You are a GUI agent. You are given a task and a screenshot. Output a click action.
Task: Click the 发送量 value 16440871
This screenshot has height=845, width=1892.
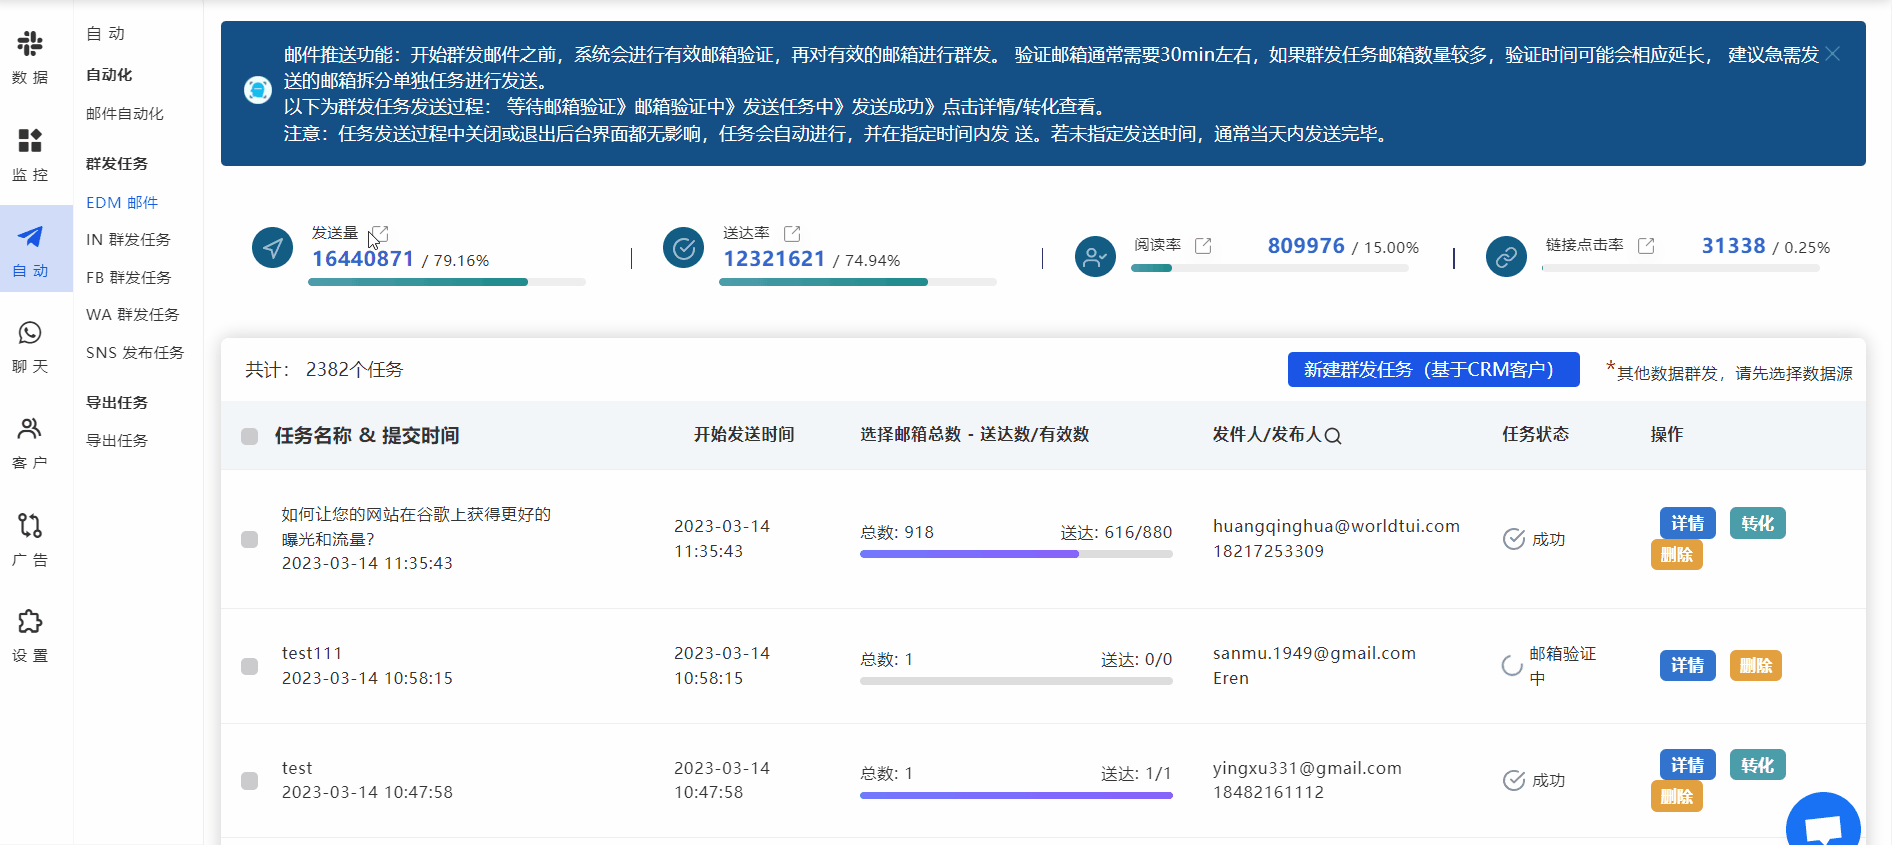pyautogui.click(x=363, y=259)
